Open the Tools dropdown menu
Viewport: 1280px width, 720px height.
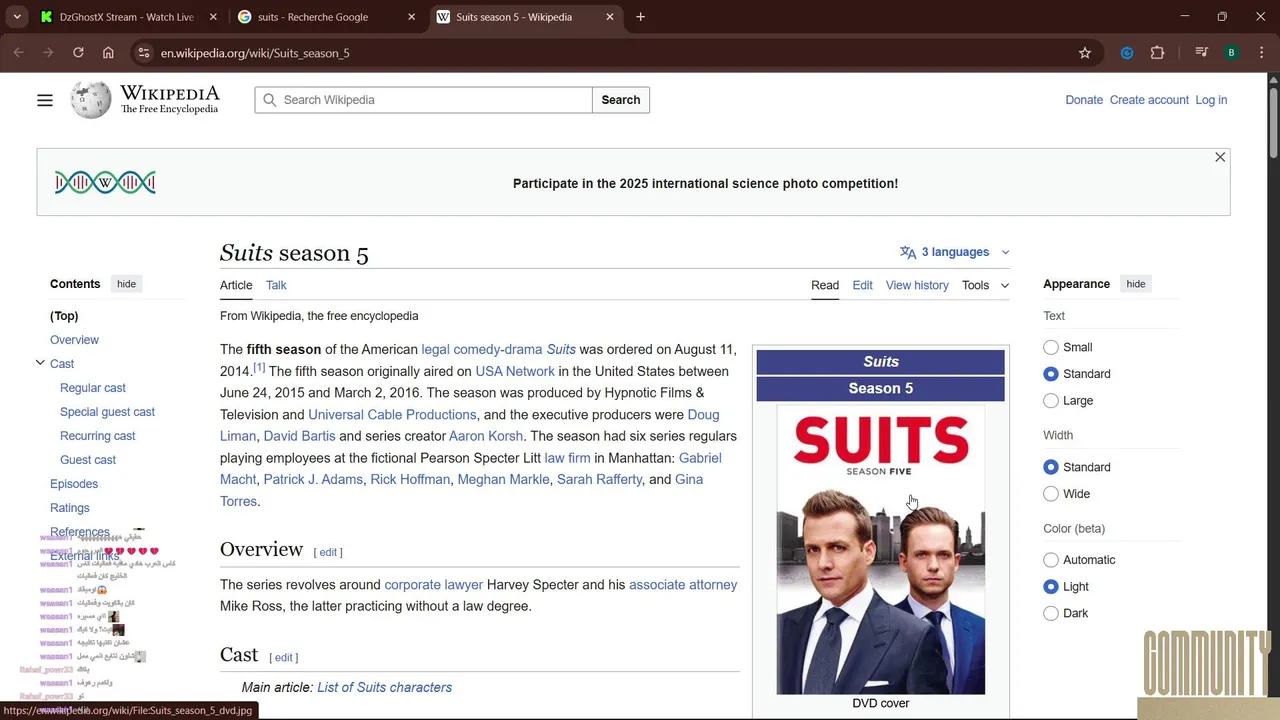tap(985, 285)
